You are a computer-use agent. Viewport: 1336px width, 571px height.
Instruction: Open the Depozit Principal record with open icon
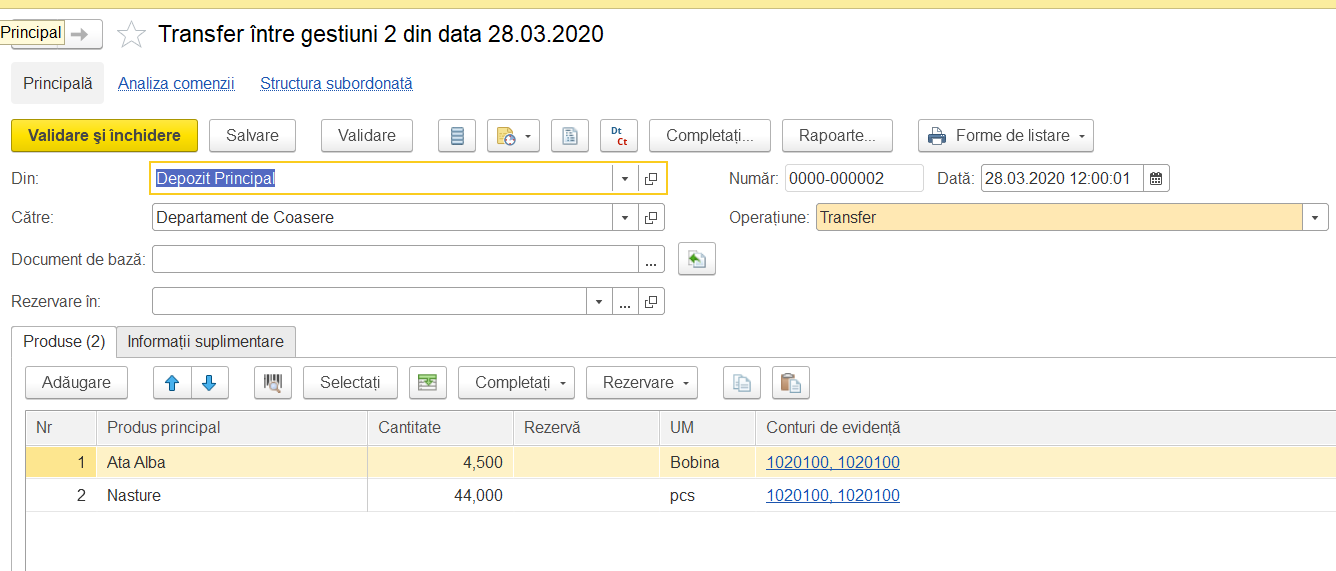[x=651, y=179]
